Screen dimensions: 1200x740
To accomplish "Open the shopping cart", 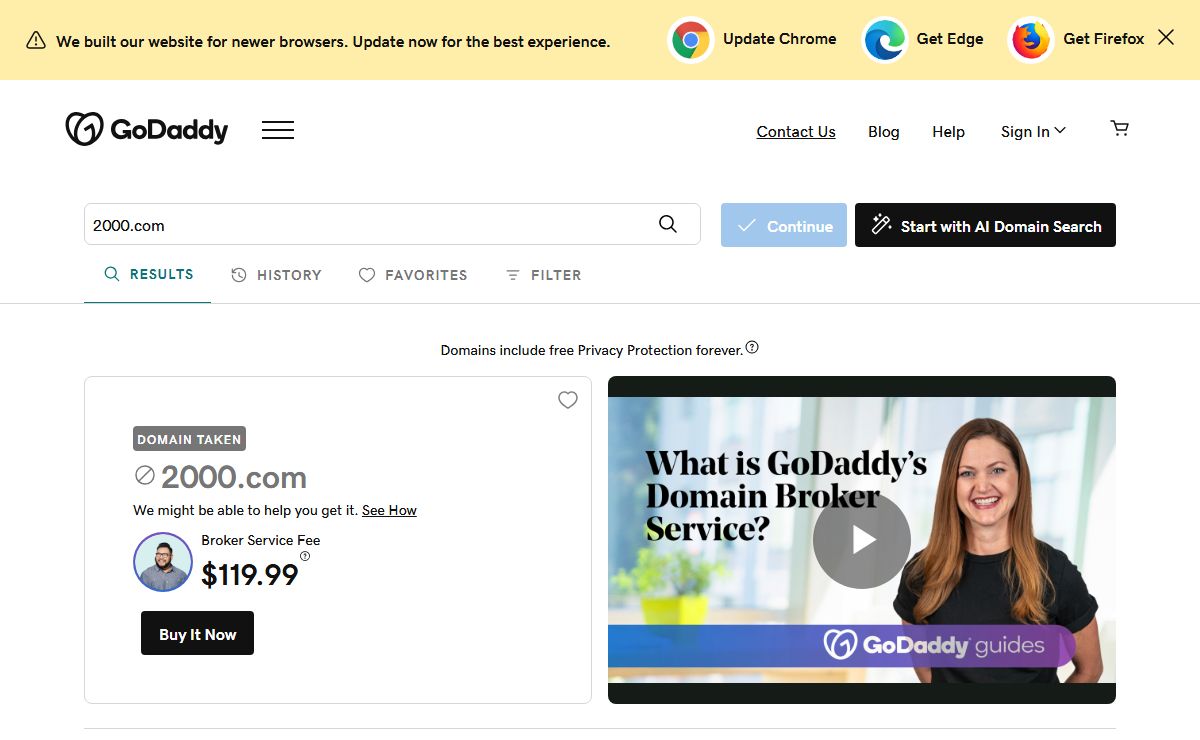I will [x=1120, y=129].
